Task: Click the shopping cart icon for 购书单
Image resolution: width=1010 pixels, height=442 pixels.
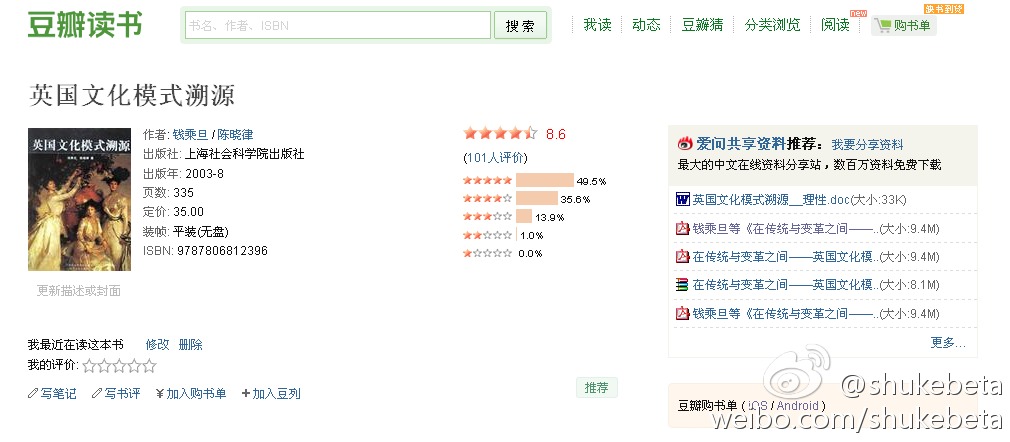Action: pyautogui.click(x=883, y=25)
